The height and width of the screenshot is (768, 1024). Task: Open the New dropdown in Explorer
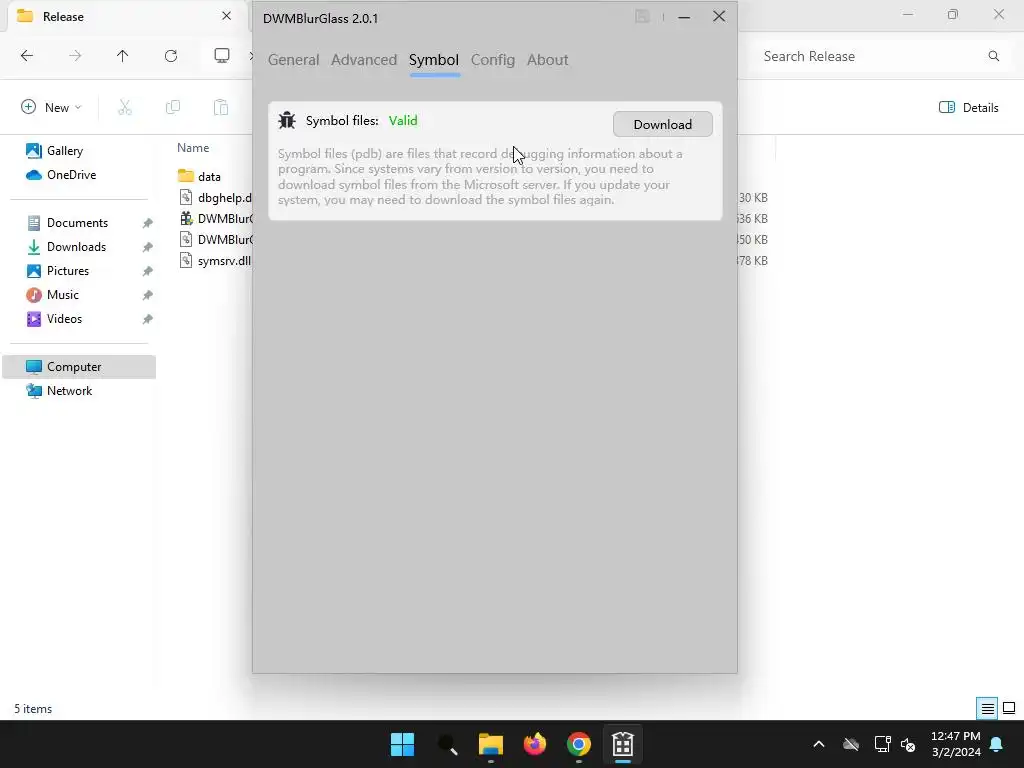(51, 107)
